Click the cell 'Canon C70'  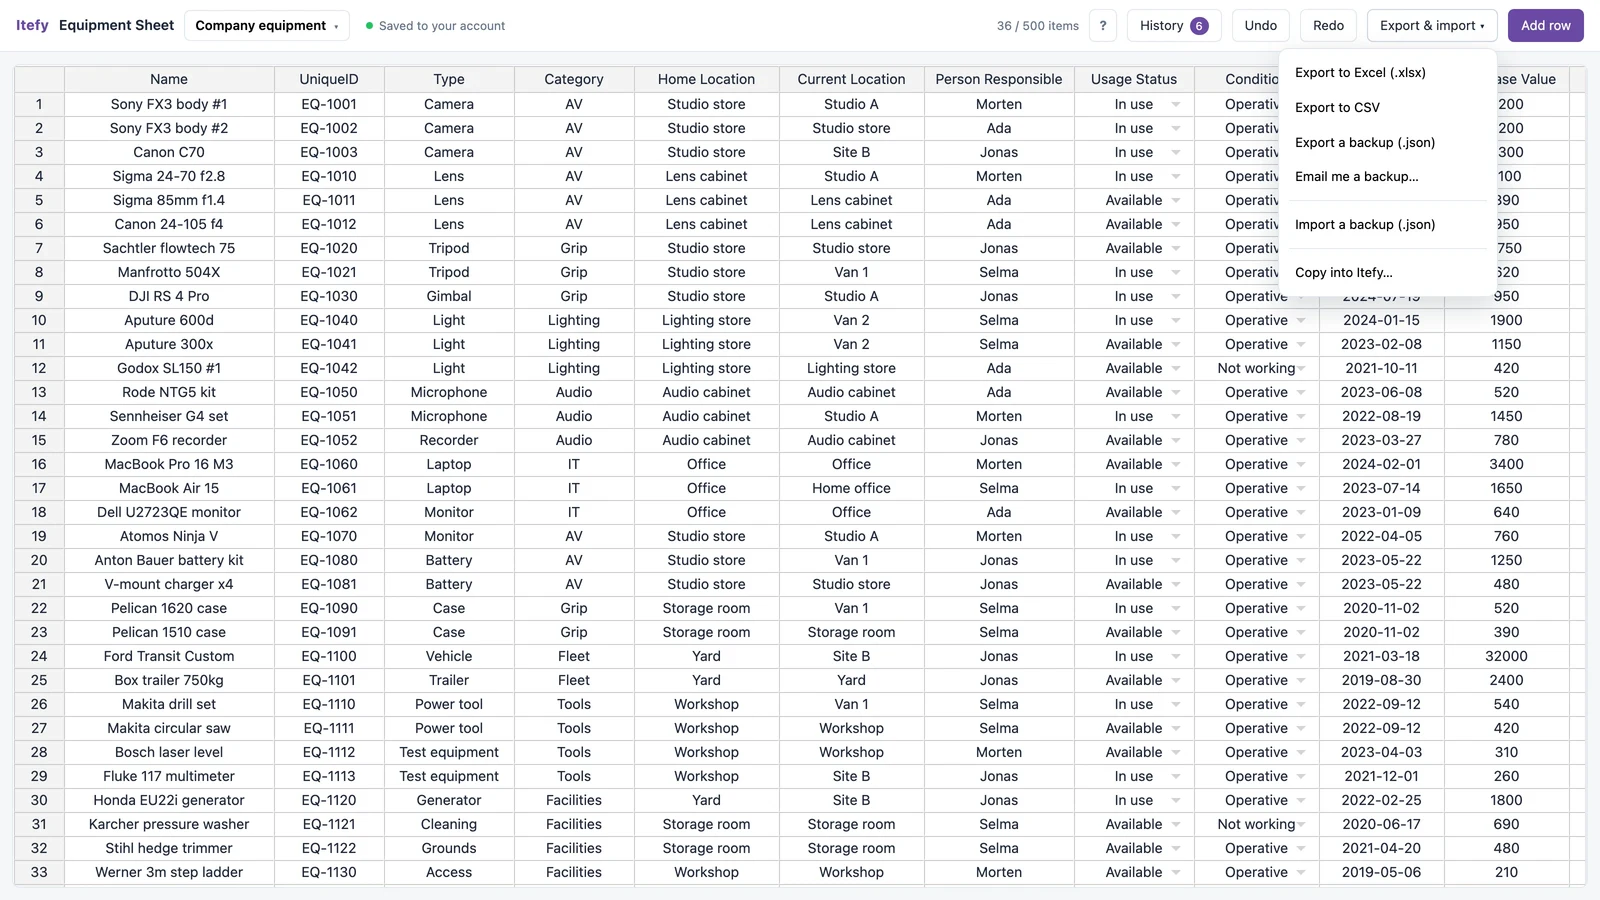pos(169,152)
